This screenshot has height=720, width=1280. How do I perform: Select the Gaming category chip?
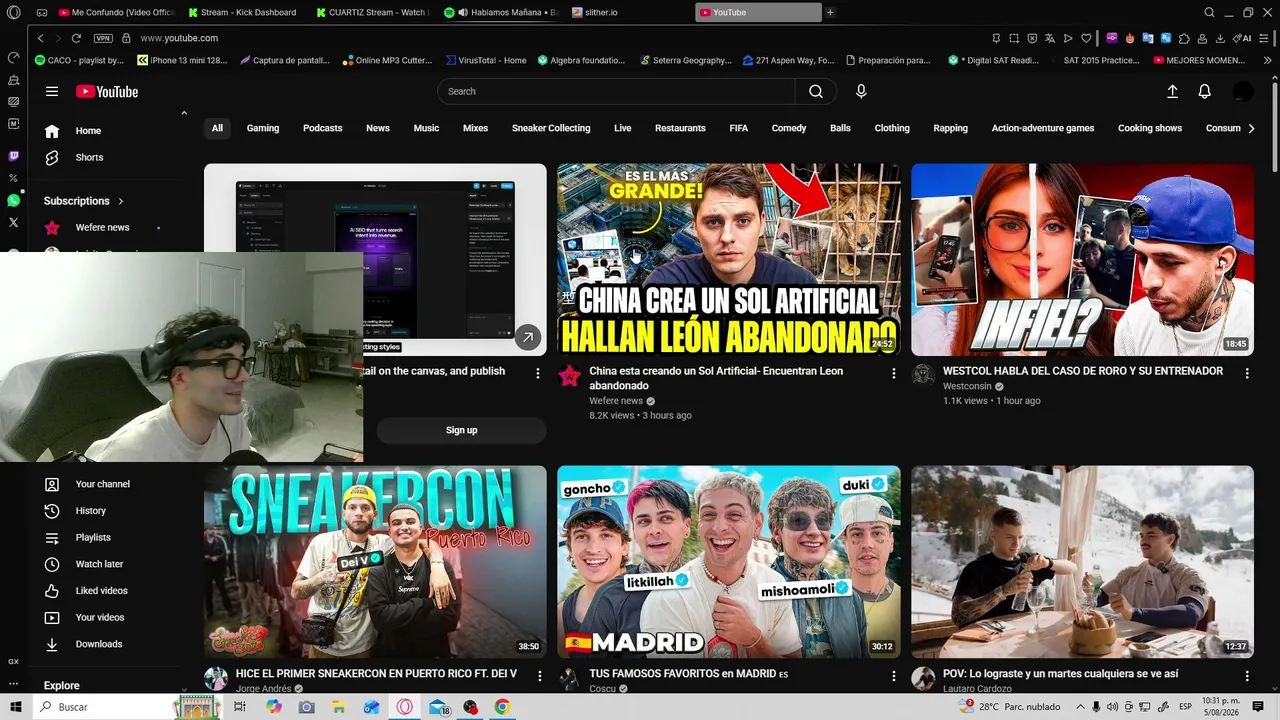coord(263,128)
